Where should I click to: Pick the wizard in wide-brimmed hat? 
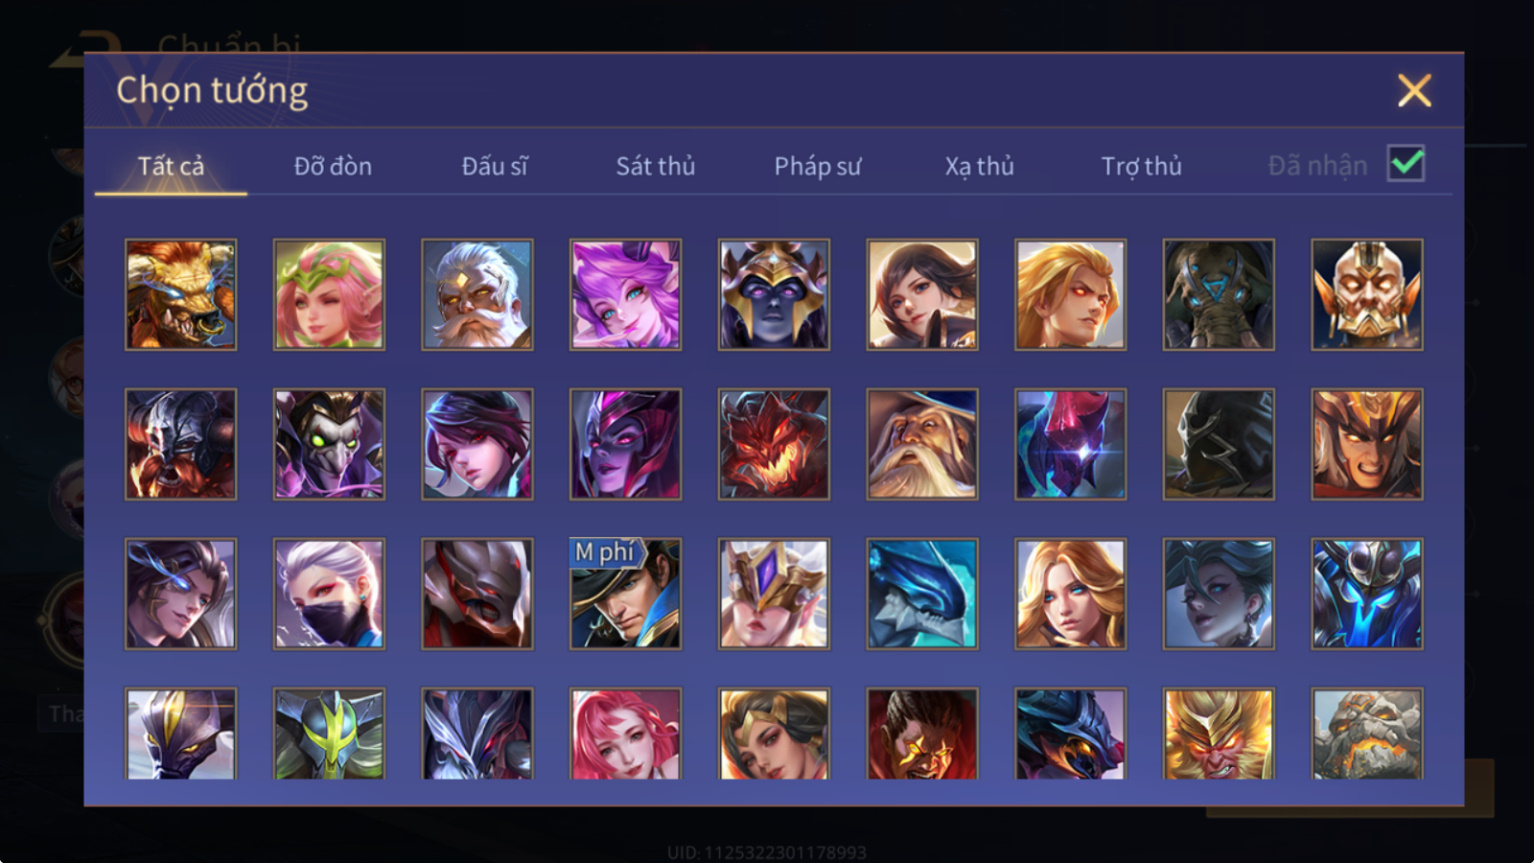922,444
